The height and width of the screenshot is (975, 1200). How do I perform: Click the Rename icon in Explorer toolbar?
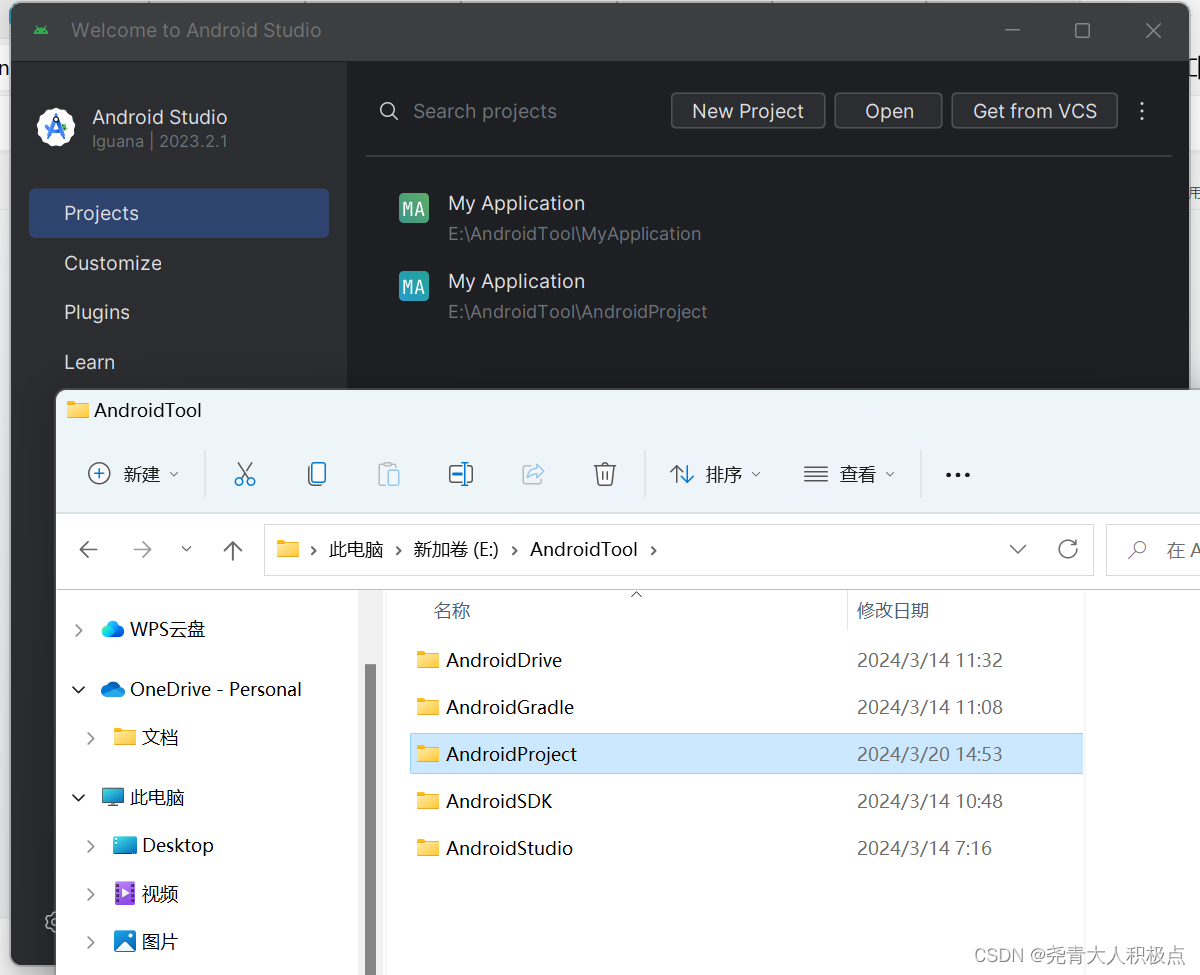(461, 474)
